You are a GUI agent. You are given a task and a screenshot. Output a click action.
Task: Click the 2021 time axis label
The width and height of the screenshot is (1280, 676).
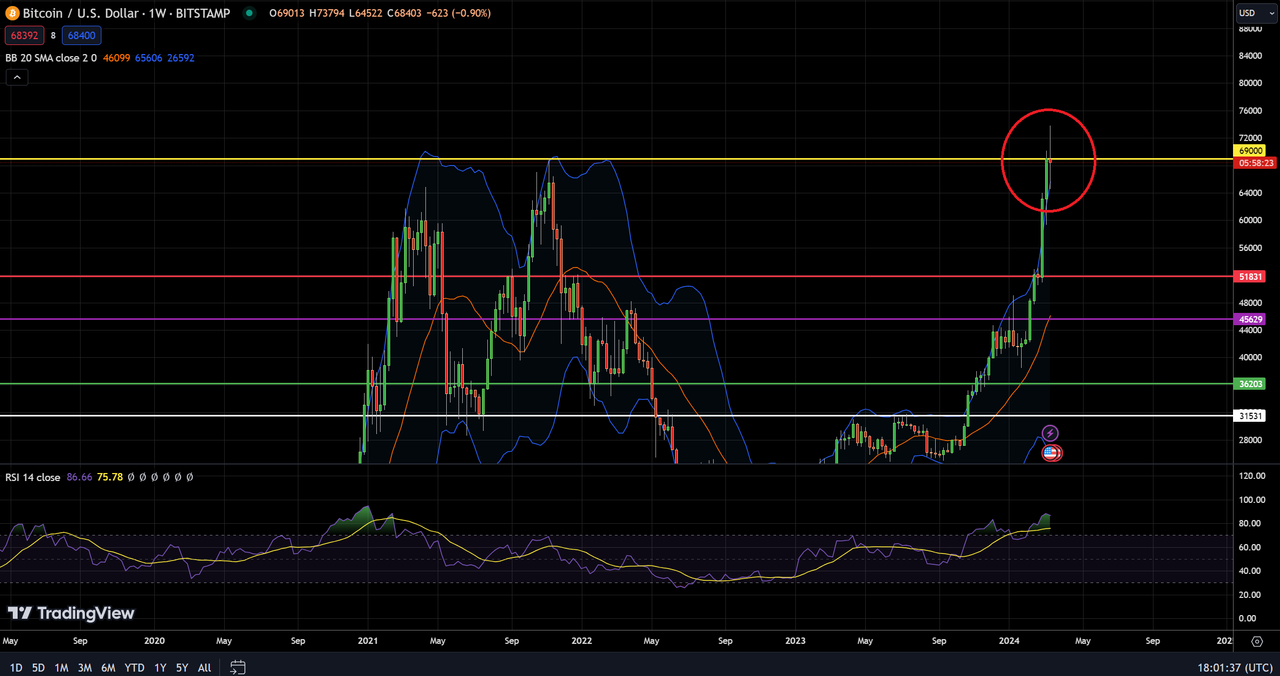click(368, 640)
